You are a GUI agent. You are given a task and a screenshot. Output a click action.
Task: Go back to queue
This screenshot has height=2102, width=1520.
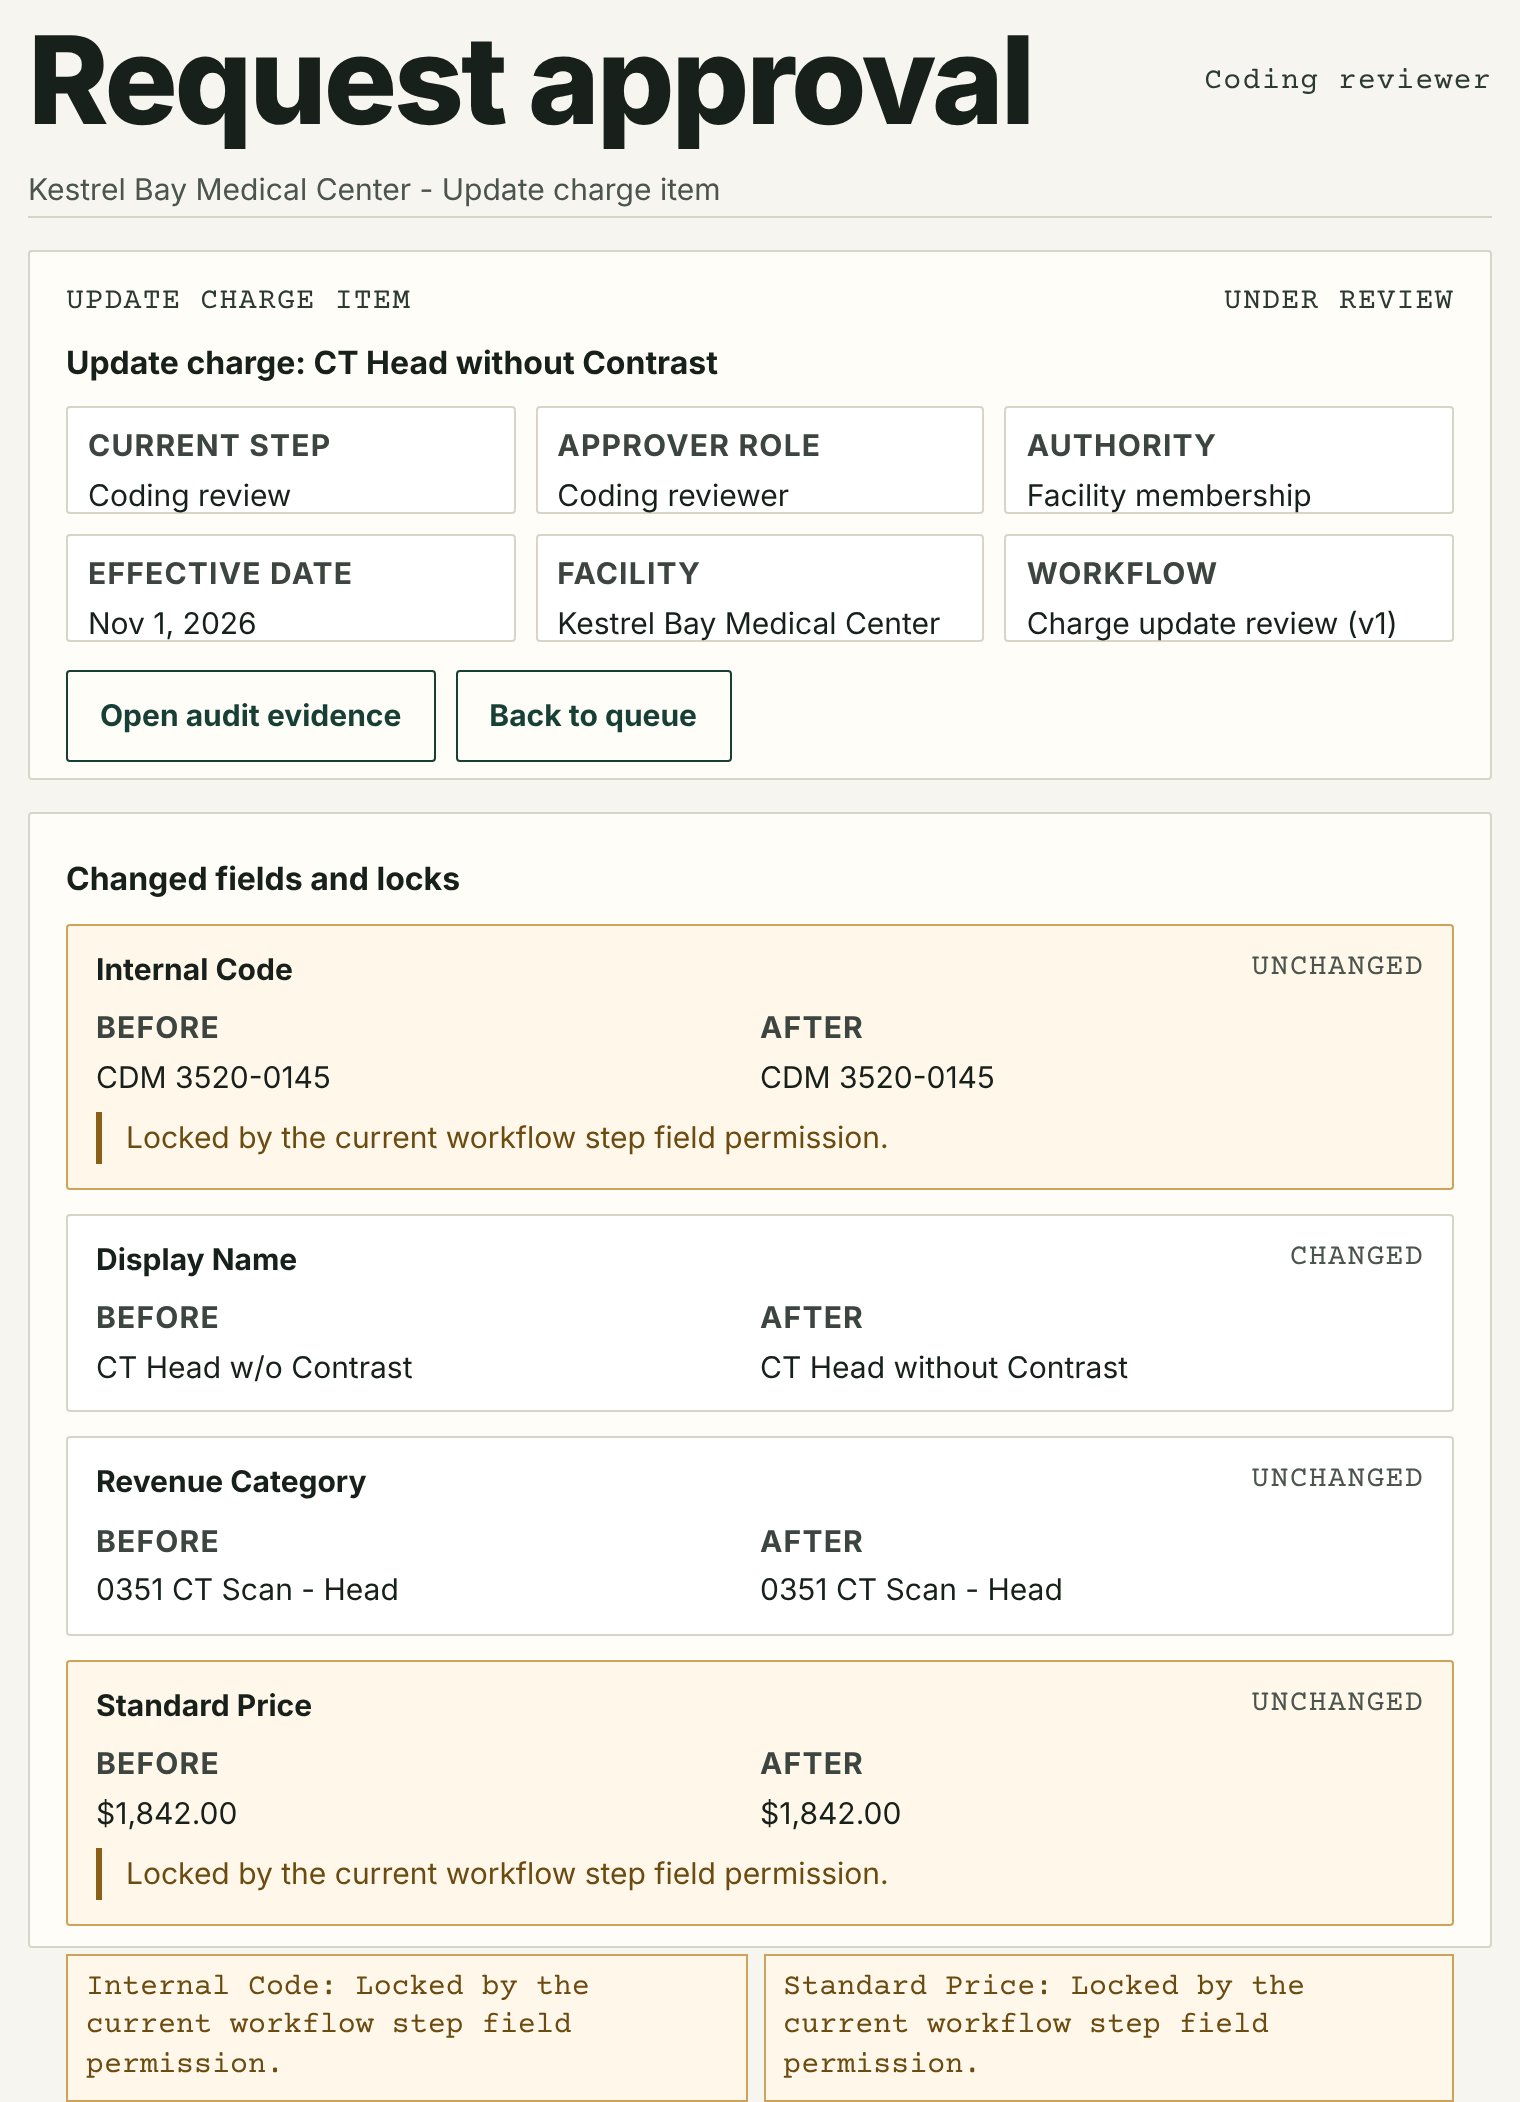tap(593, 716)
